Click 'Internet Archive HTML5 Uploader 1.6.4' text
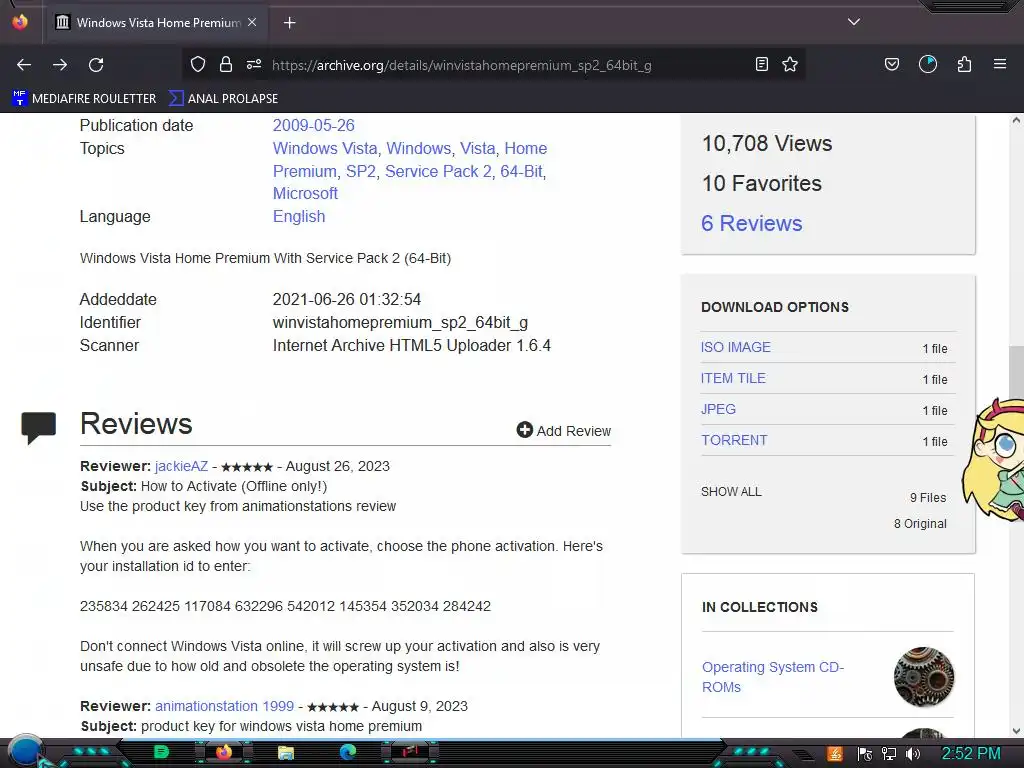 pyautogui.click(x=411, y=345)
